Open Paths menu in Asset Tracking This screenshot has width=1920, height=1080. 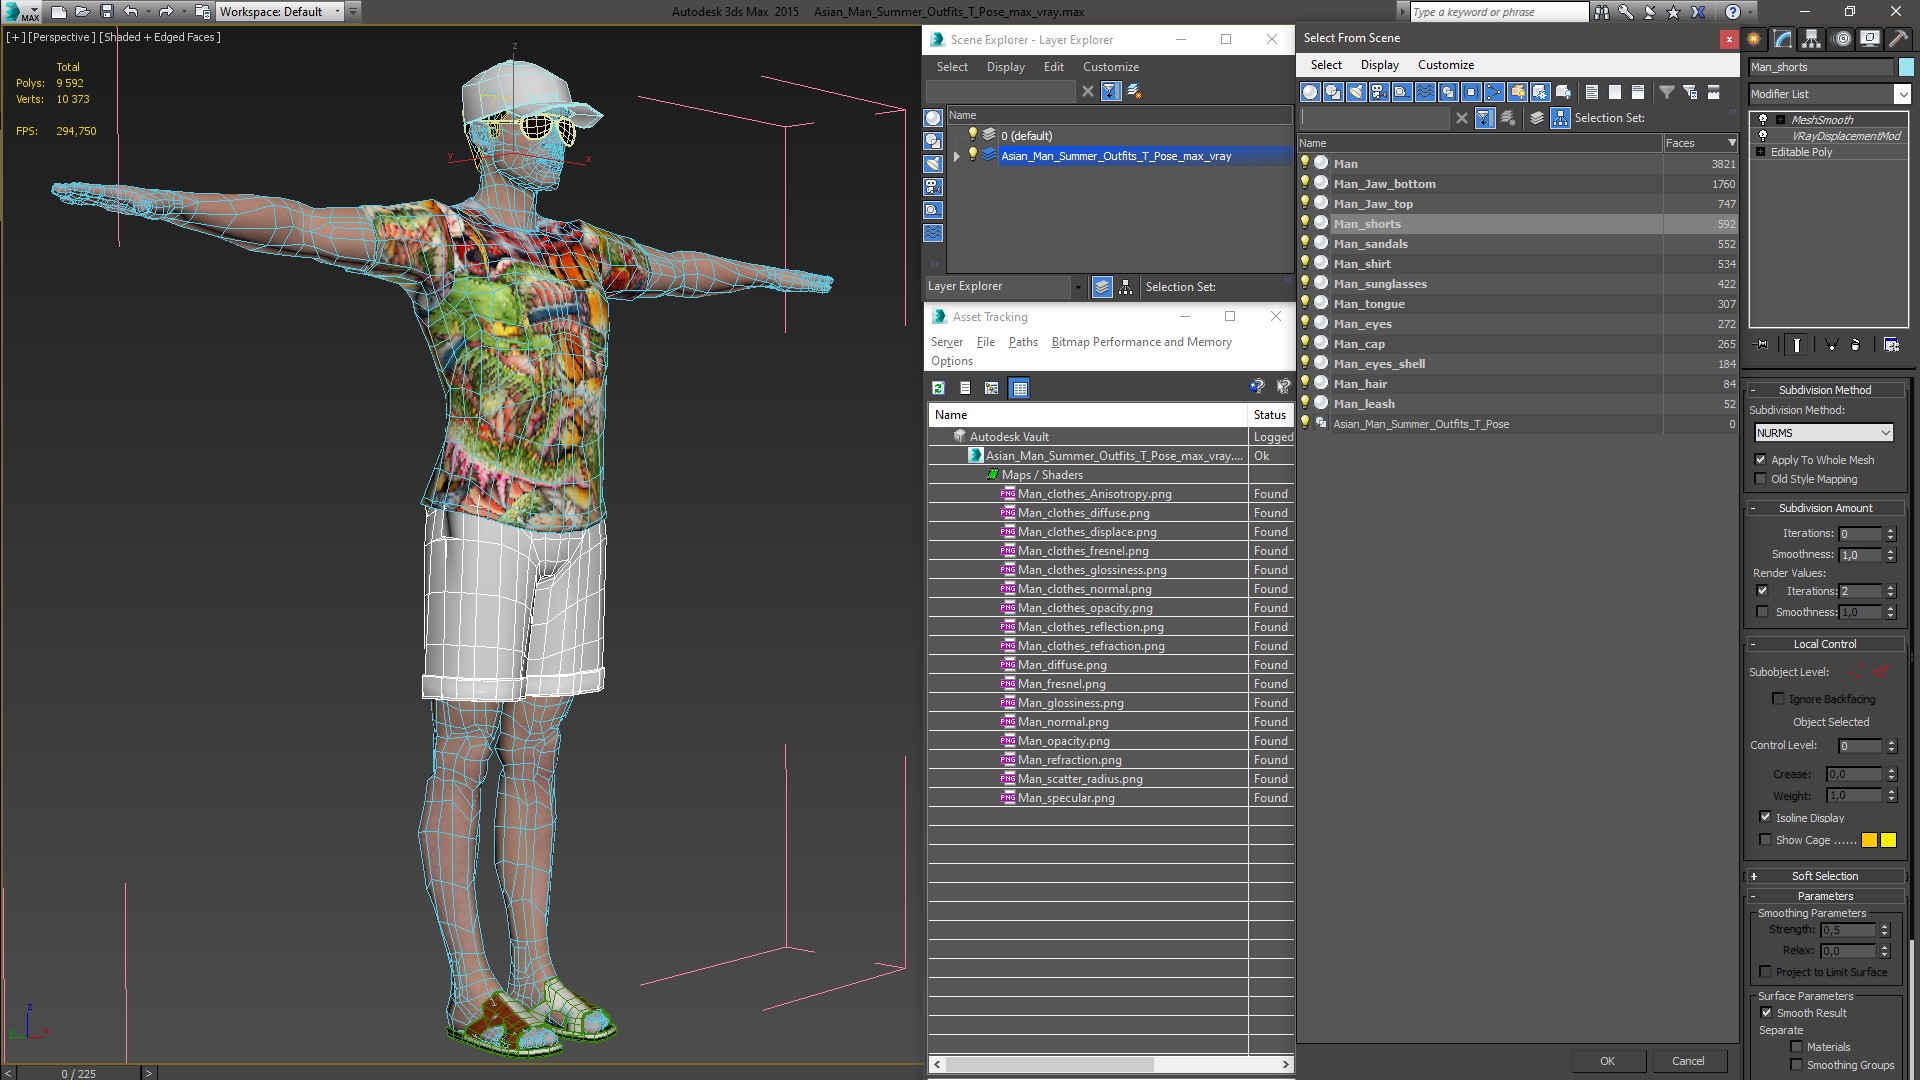[x=1022, y=342]
